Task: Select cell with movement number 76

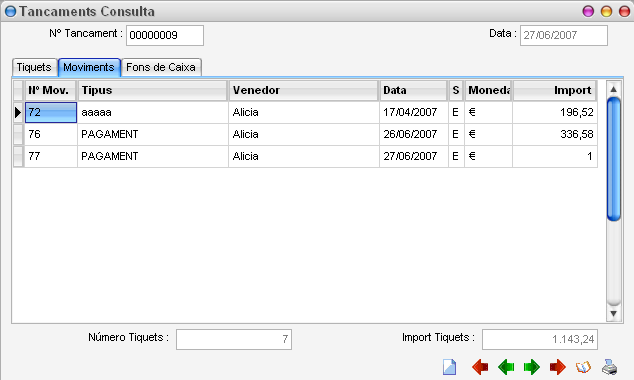Action: coord(51,134)
